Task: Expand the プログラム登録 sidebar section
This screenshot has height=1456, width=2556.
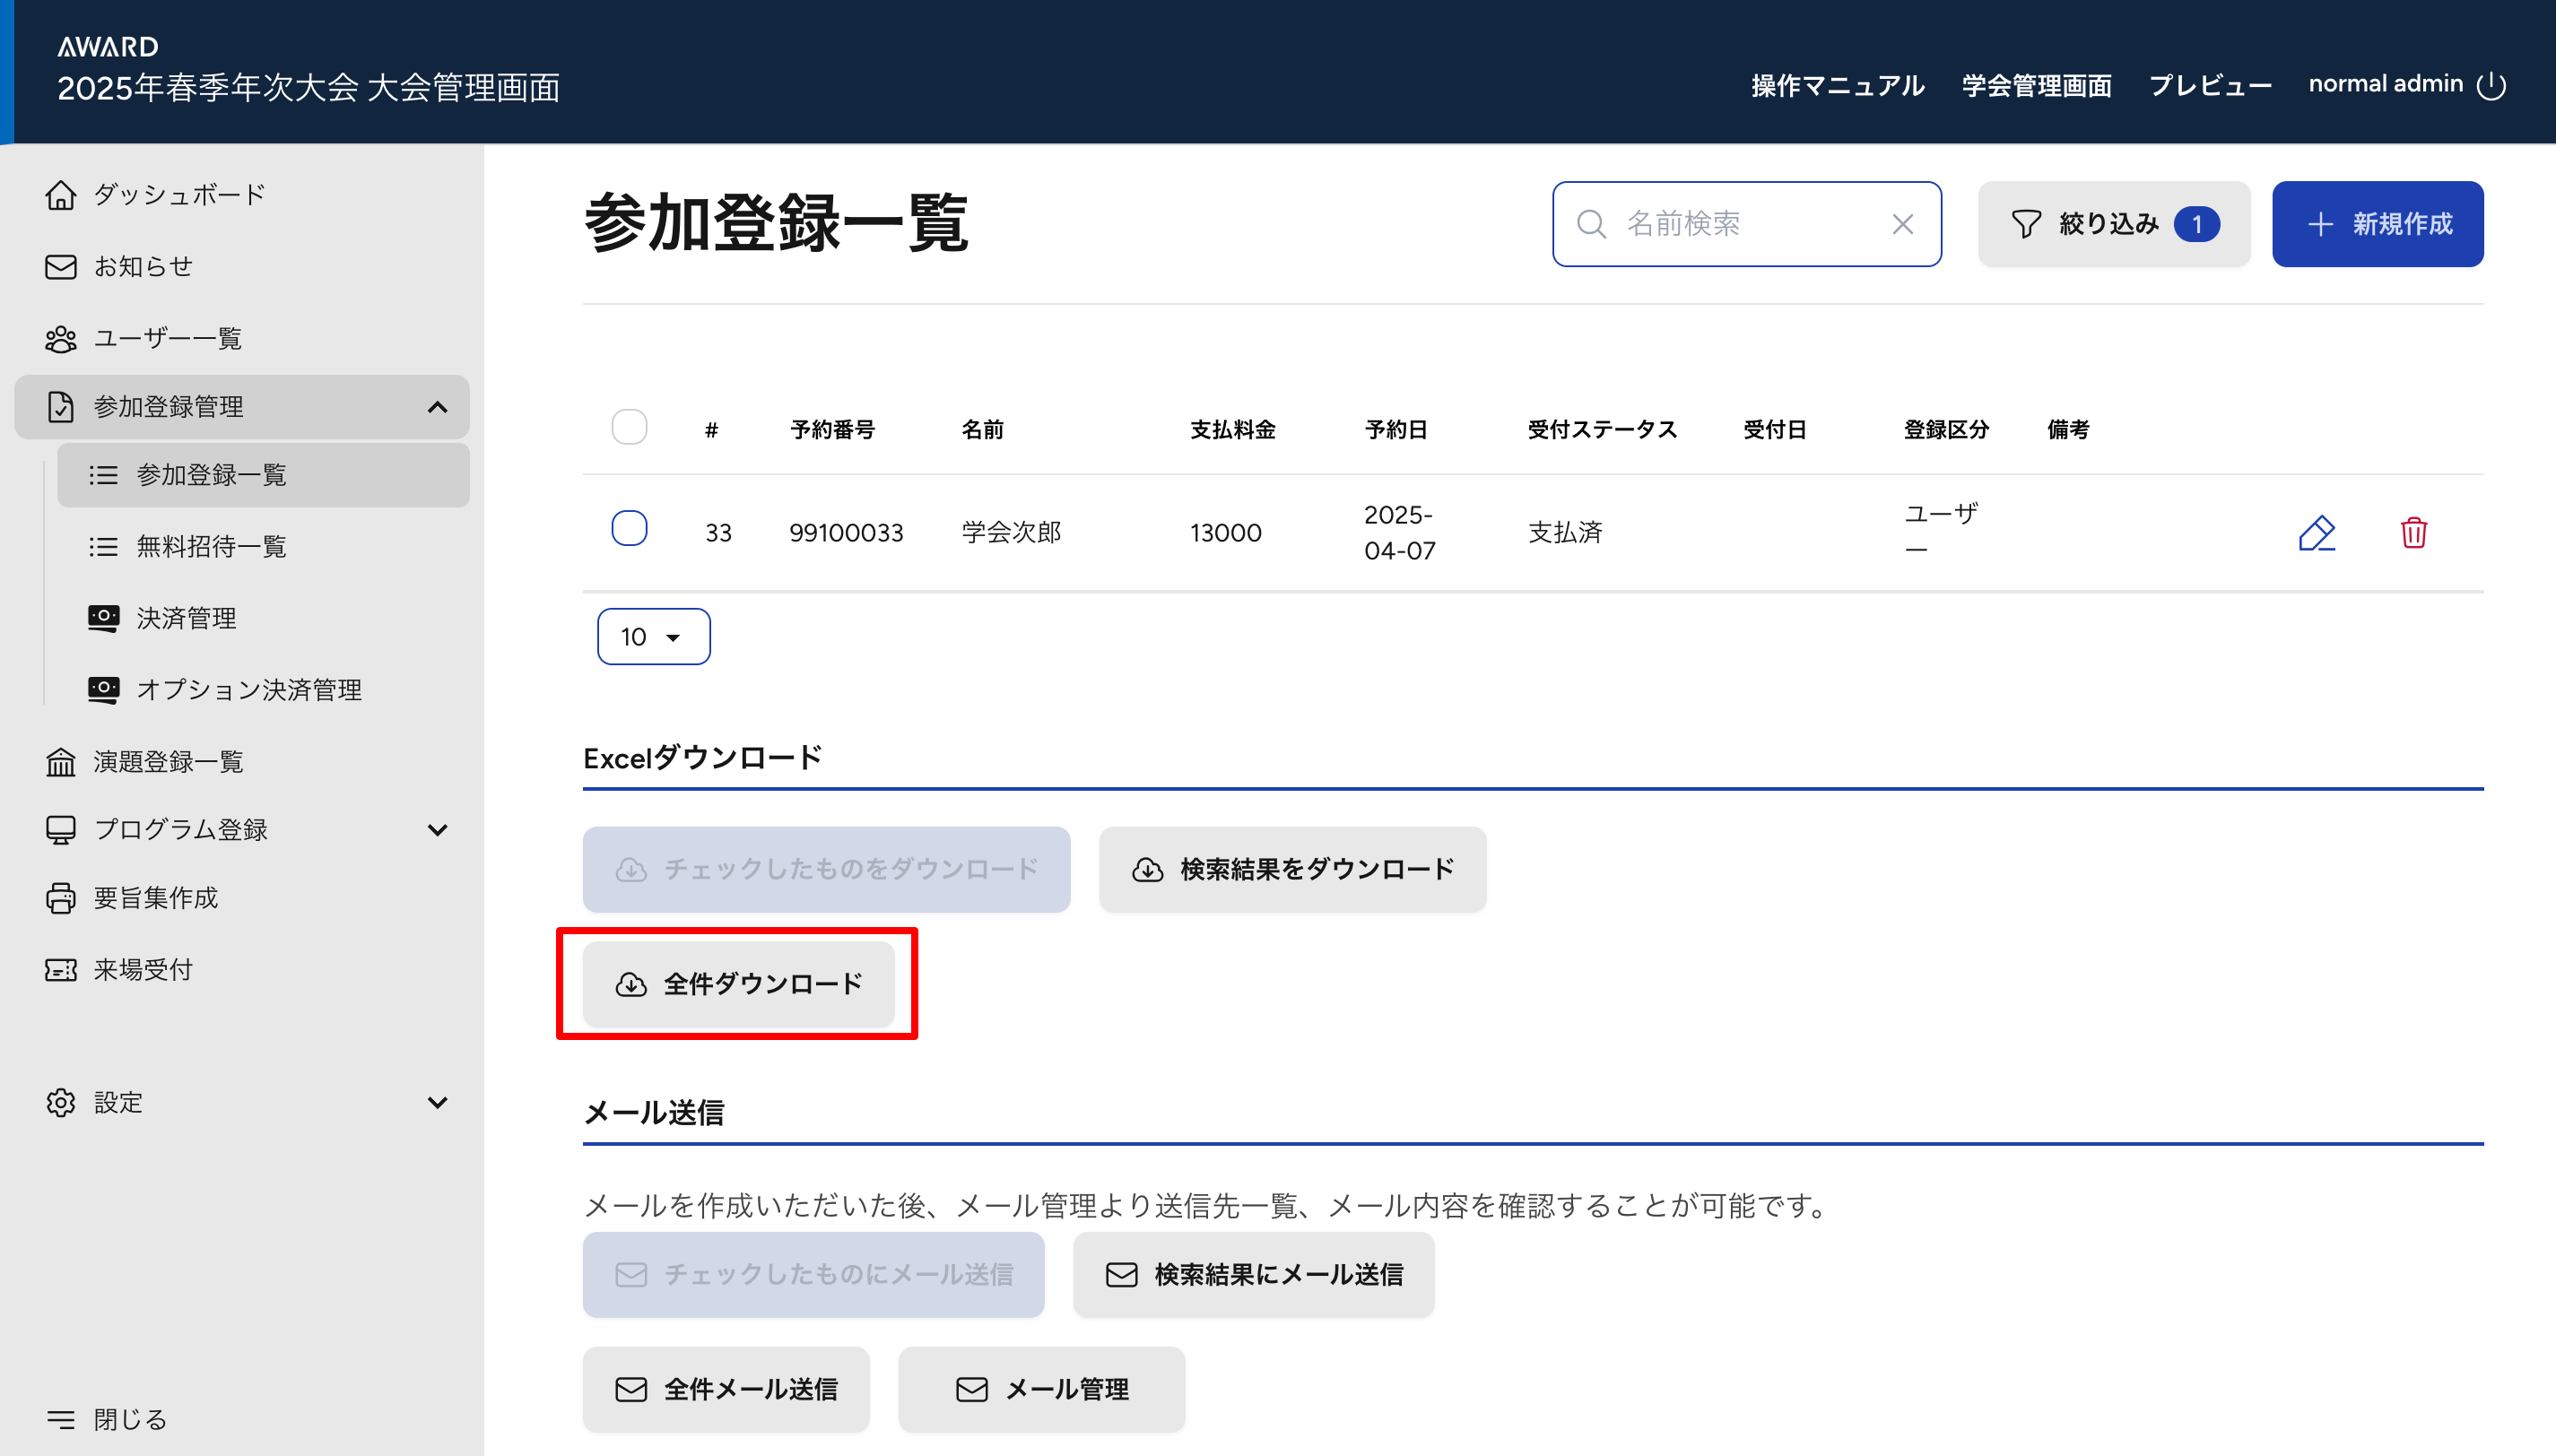Action: click(437, 830)
